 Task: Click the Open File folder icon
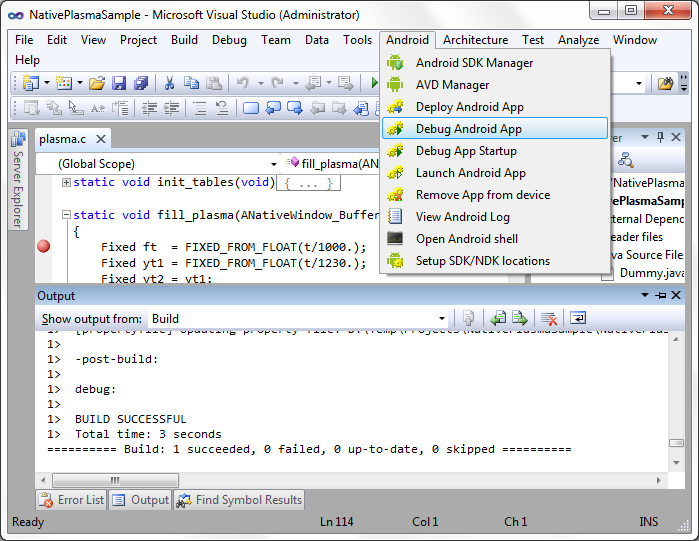coord(97,83)
